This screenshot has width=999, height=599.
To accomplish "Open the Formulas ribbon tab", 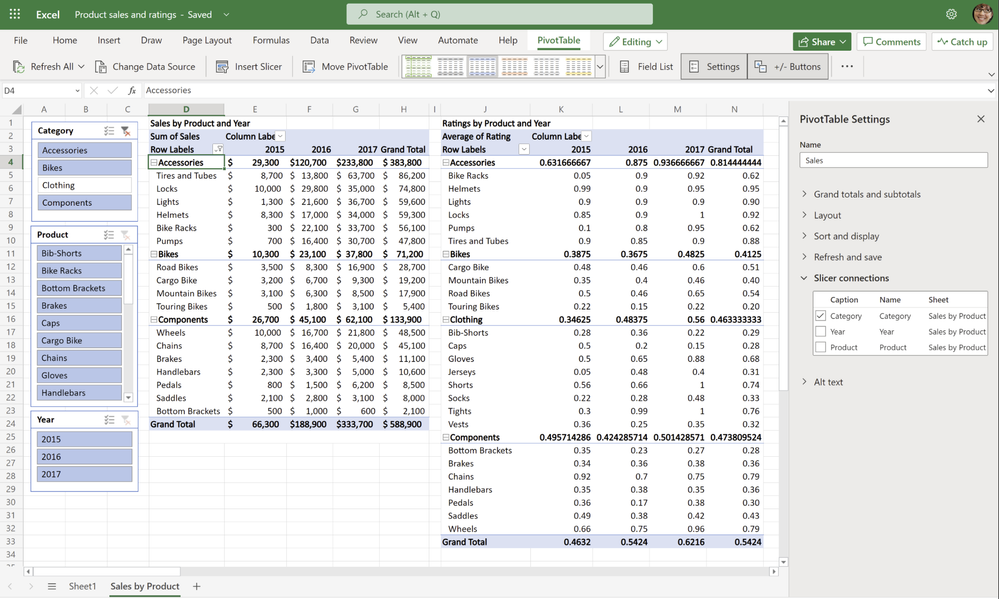I will point(271,41).
